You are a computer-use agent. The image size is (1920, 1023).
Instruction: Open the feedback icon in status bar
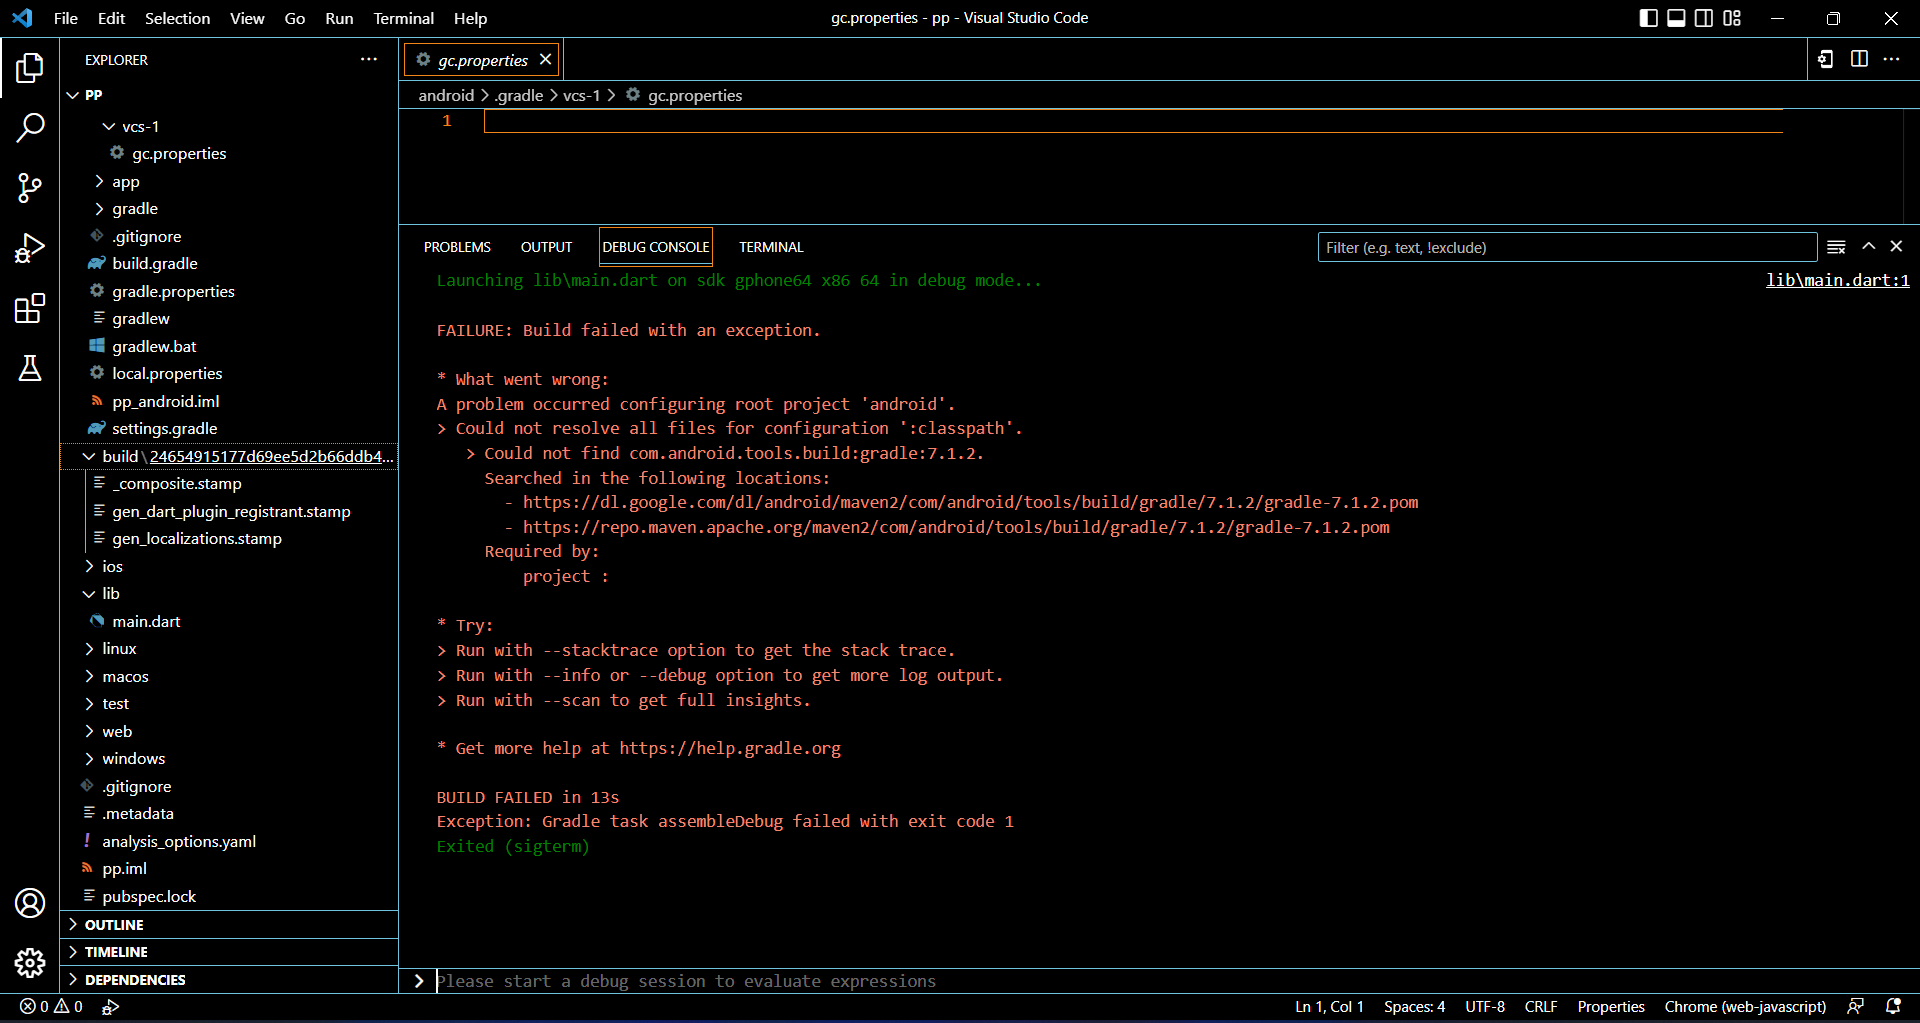pyautogui.click(x=1856, y=1007)
